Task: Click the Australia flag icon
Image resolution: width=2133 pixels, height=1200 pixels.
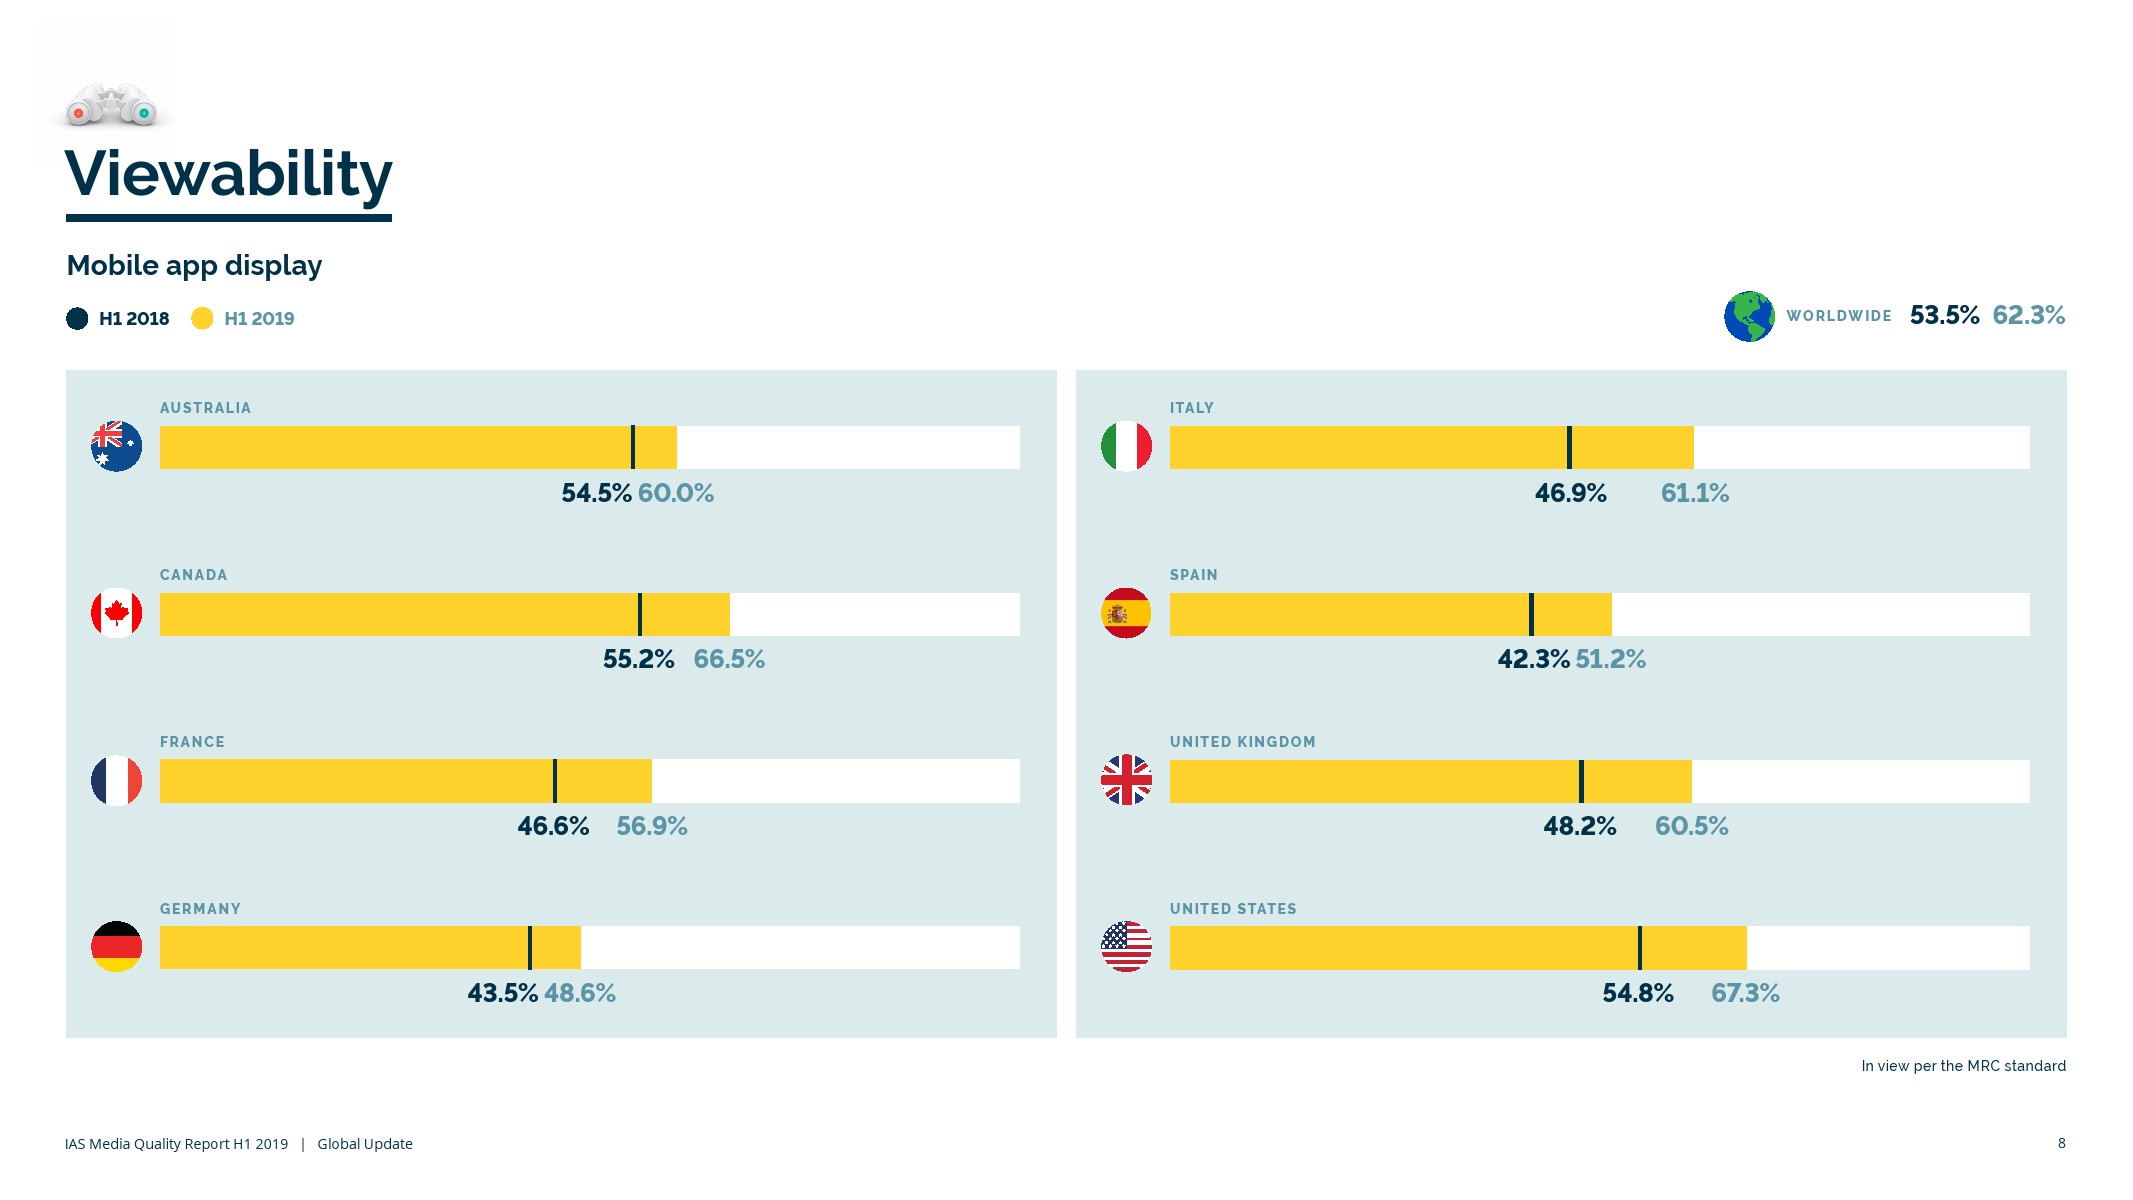Action: tap(116, 446)
